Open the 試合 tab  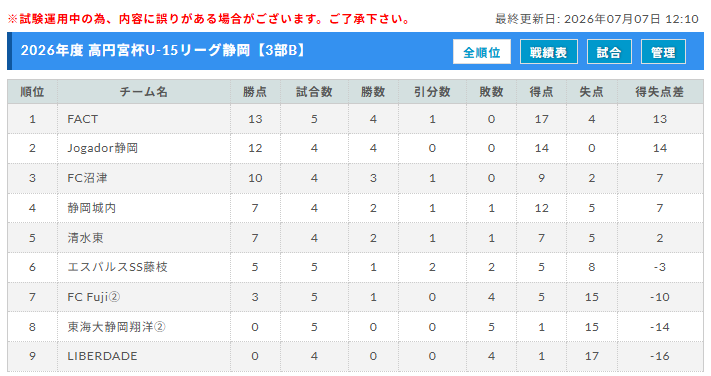coord(609,52)
